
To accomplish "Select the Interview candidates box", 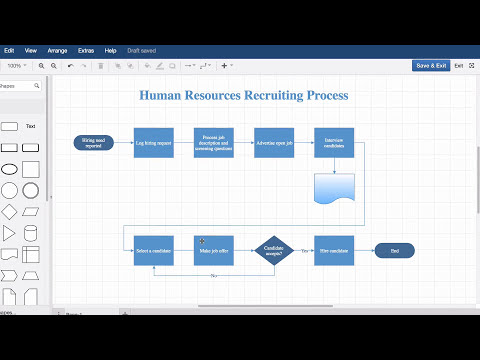I will coord(334,143).
